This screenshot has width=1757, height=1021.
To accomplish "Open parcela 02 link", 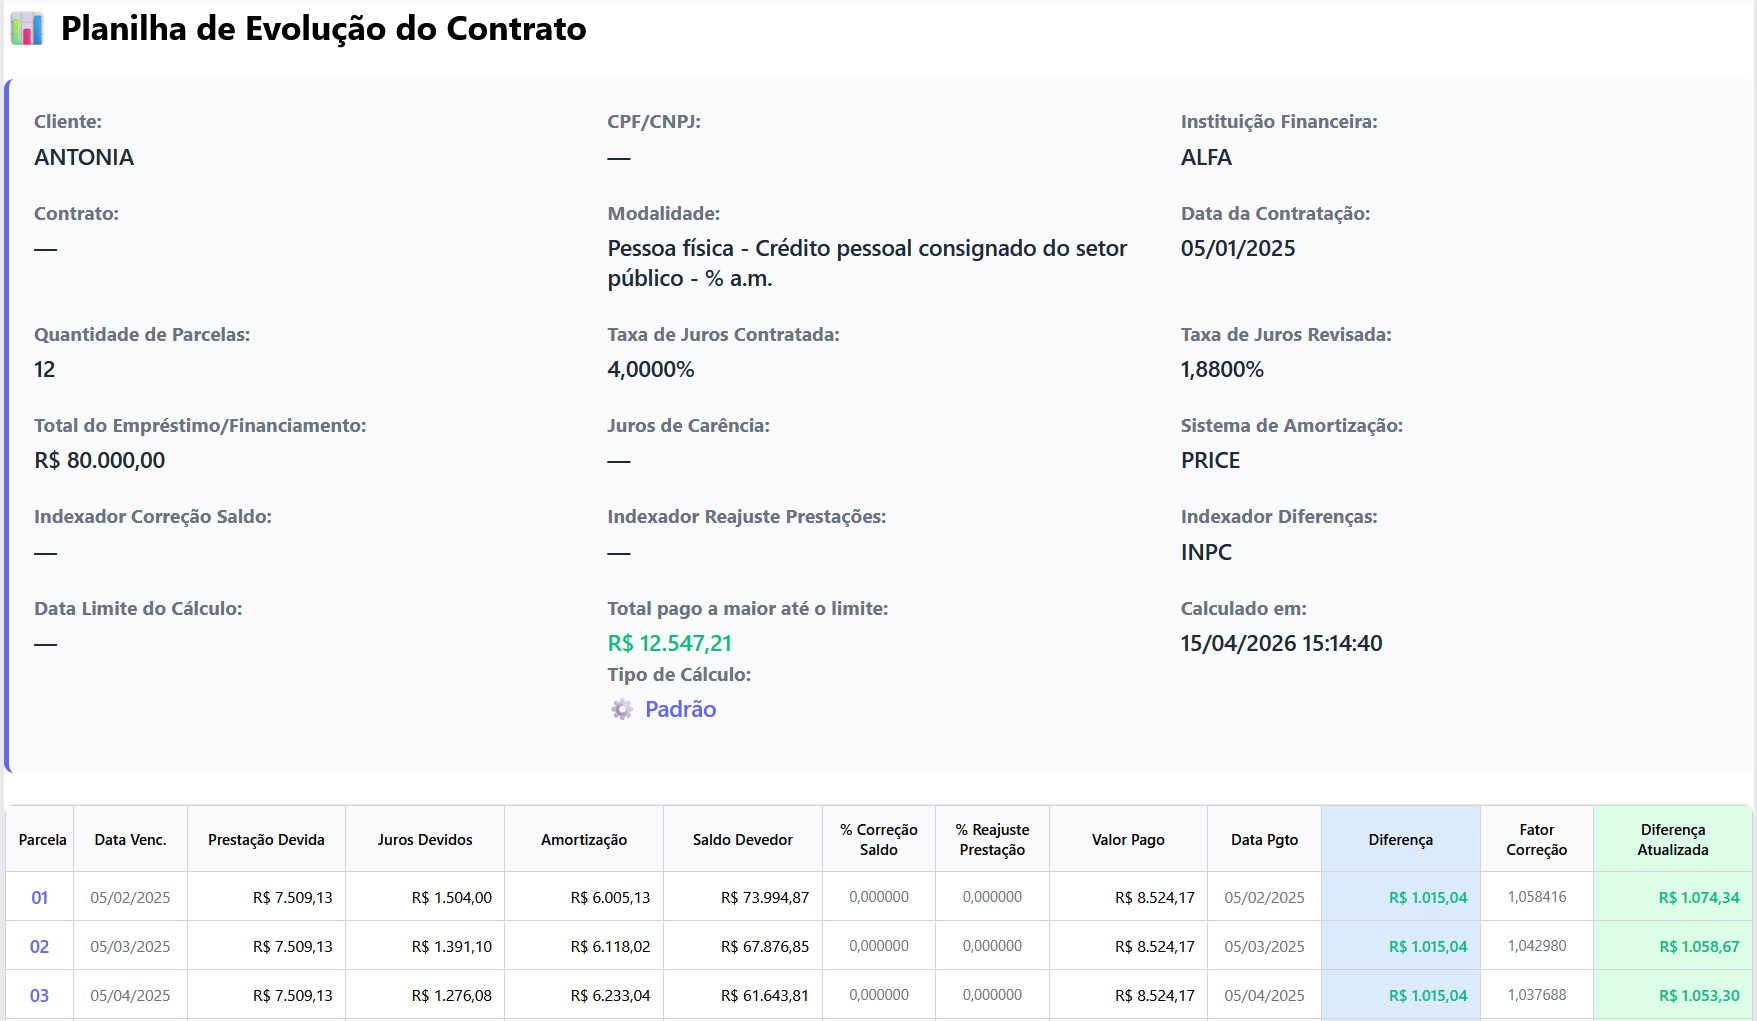I will coord(39,947).
